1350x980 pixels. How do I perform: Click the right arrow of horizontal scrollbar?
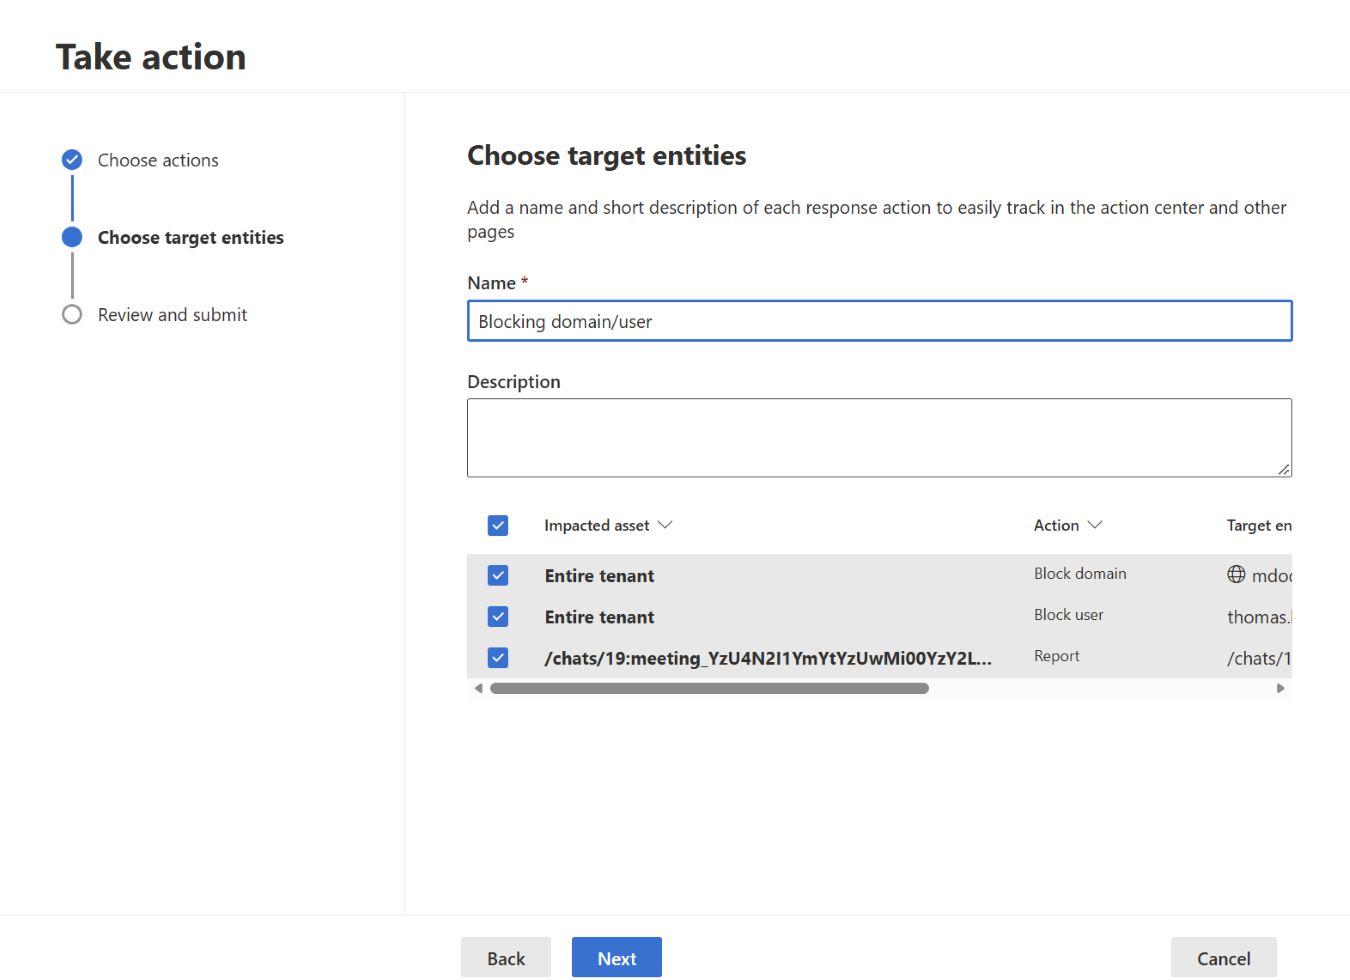click(x=1280, y=688)
